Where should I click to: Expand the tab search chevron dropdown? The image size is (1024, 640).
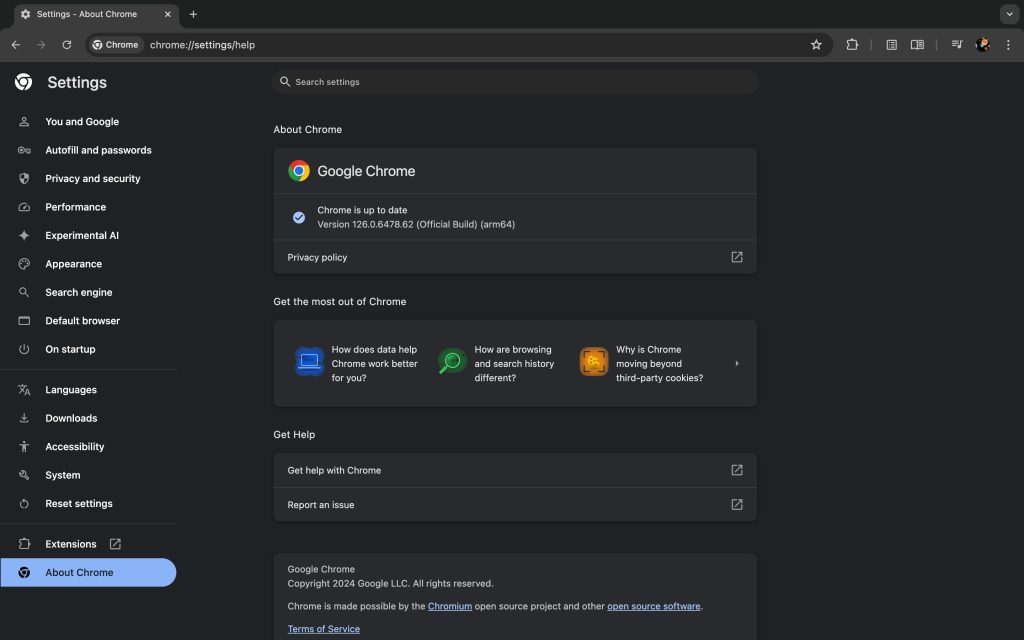coord(1008,14)
